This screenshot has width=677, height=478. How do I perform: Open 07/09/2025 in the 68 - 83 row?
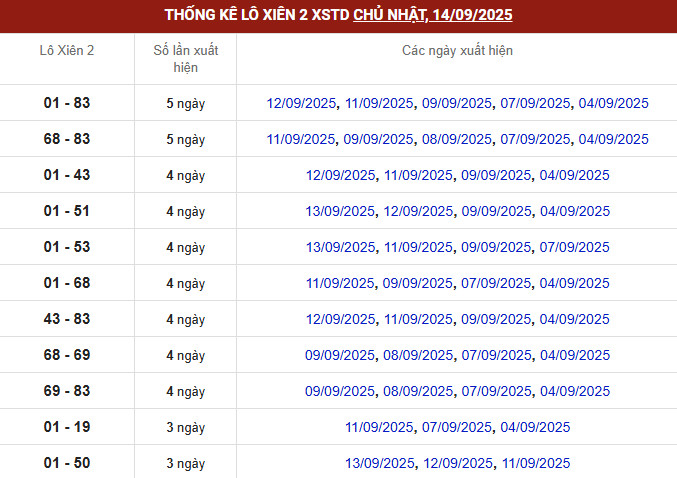tap(535, 139)
